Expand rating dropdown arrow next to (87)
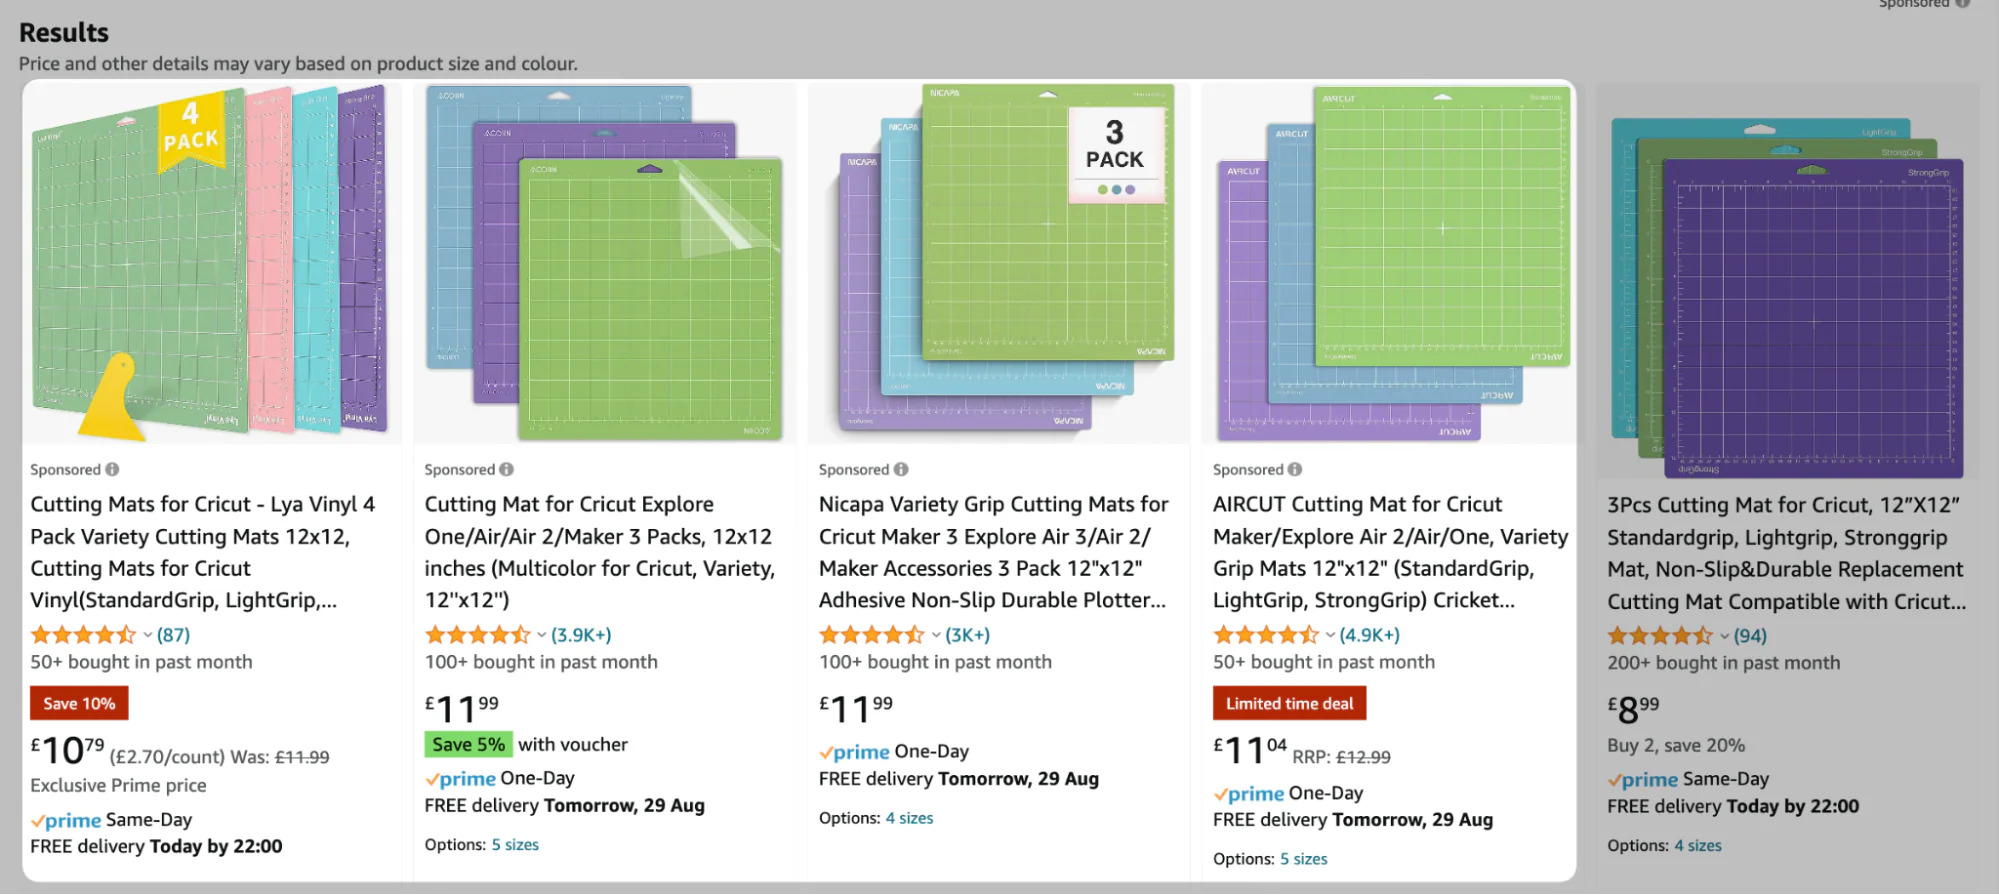Image resolution: width=1999 pixels, height=895 pixels. tap(148, 635)
